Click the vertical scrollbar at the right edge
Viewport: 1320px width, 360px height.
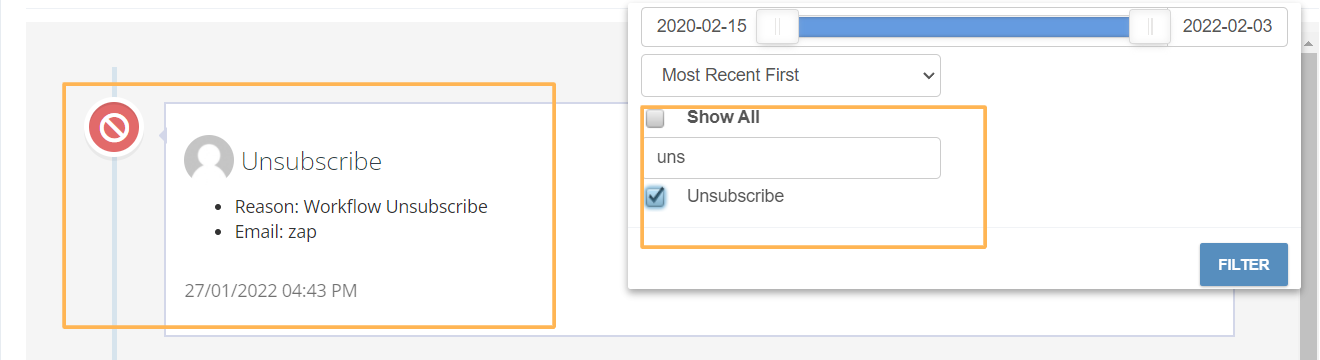[x=1311, y=180]
